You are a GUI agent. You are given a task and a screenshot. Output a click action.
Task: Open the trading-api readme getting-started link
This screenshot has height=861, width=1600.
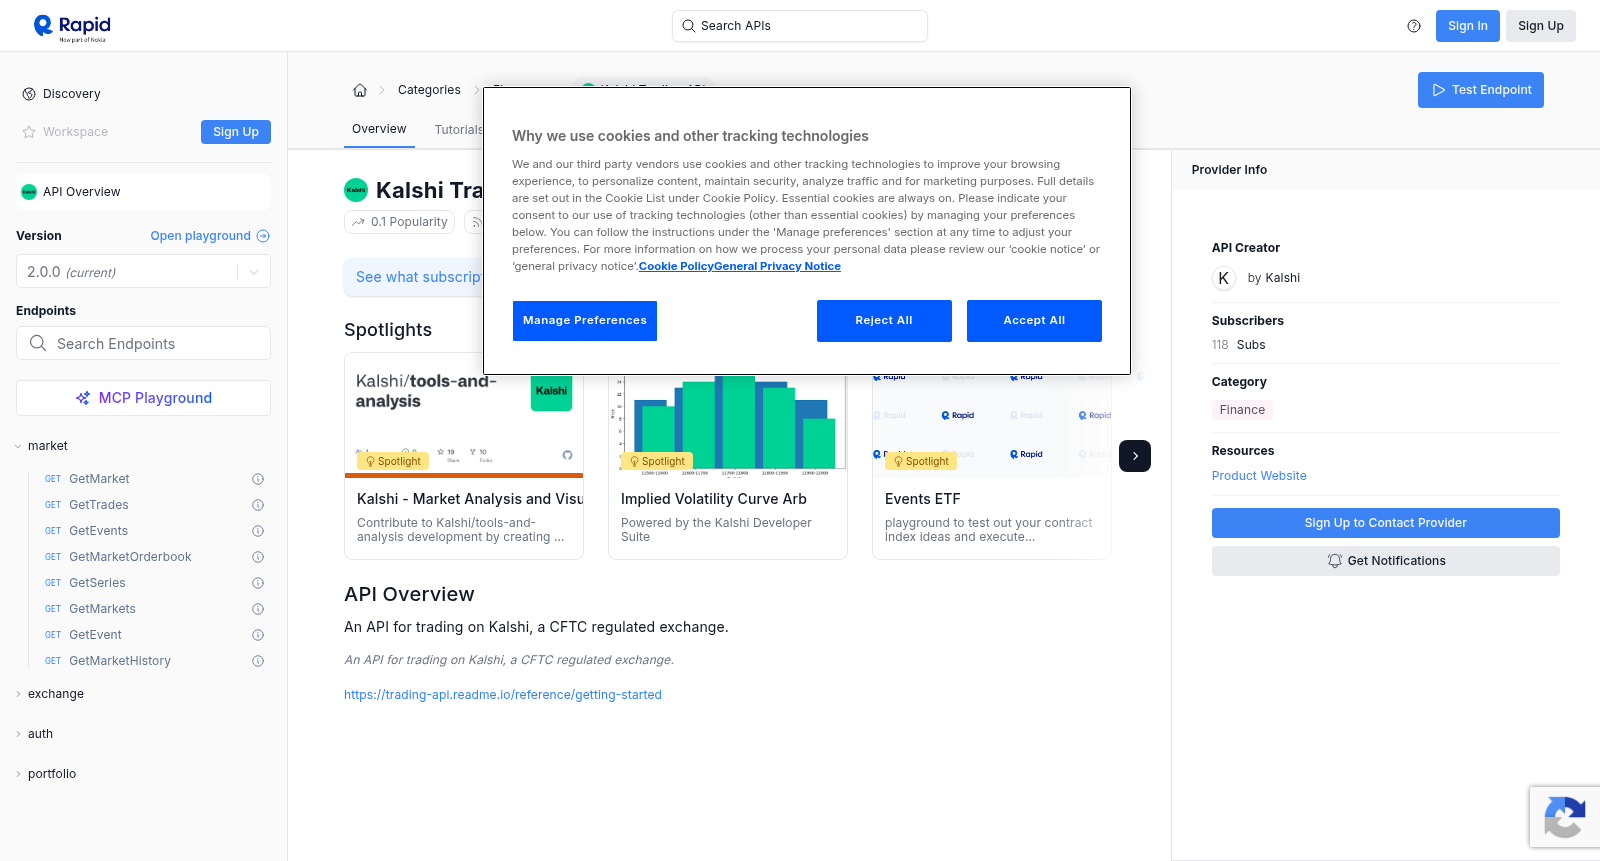click(503, 695)
